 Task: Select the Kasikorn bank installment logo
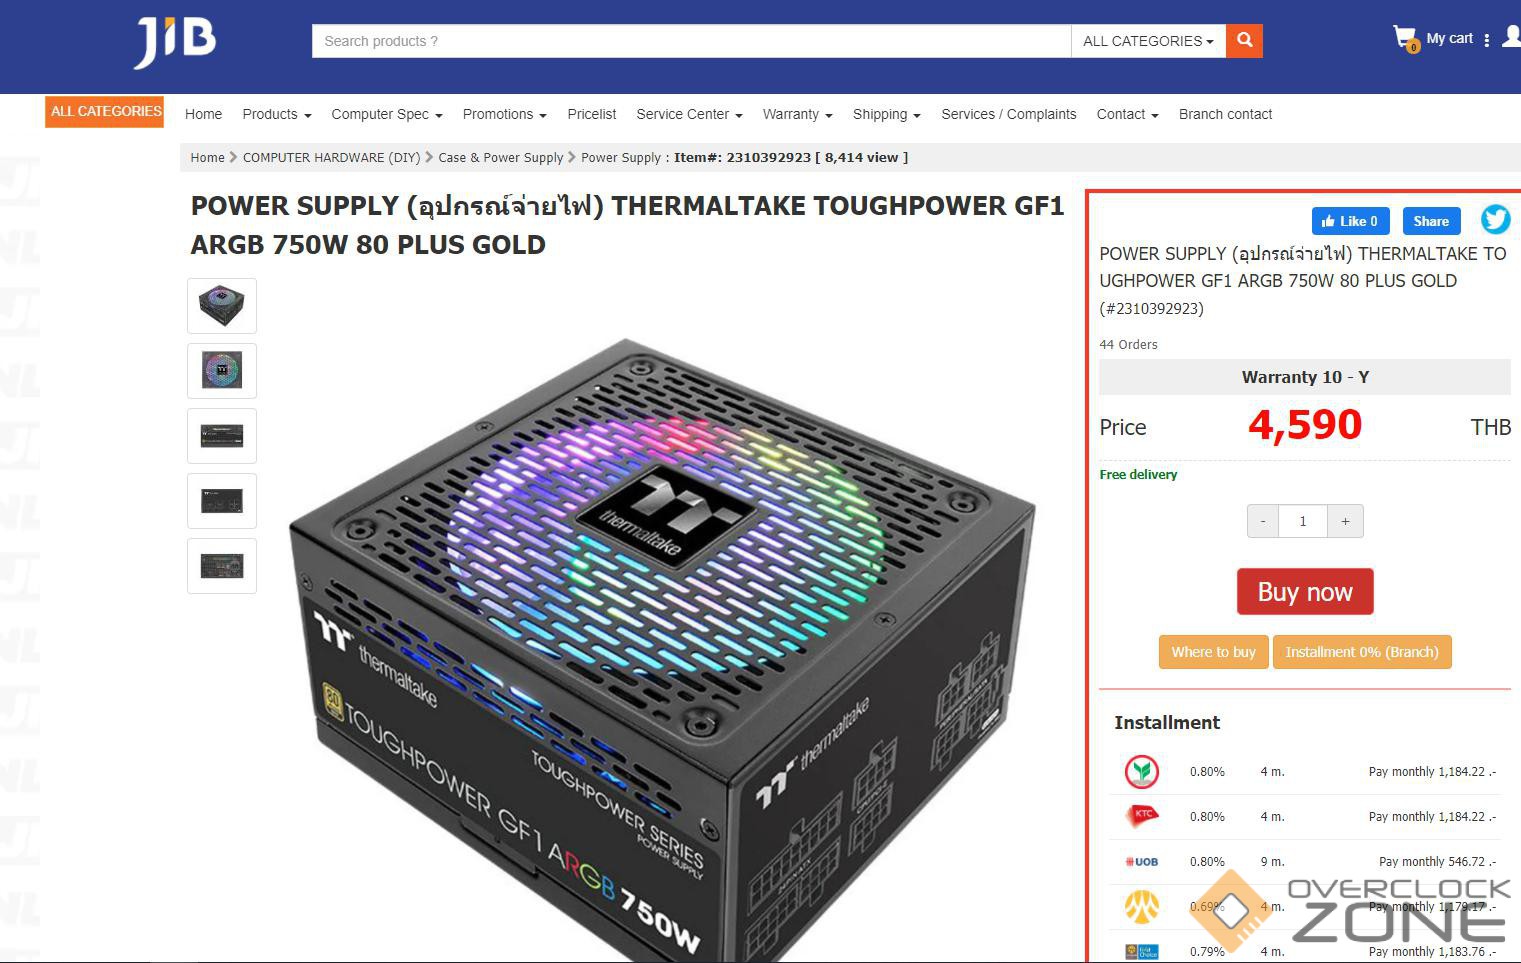point(1141,771)
